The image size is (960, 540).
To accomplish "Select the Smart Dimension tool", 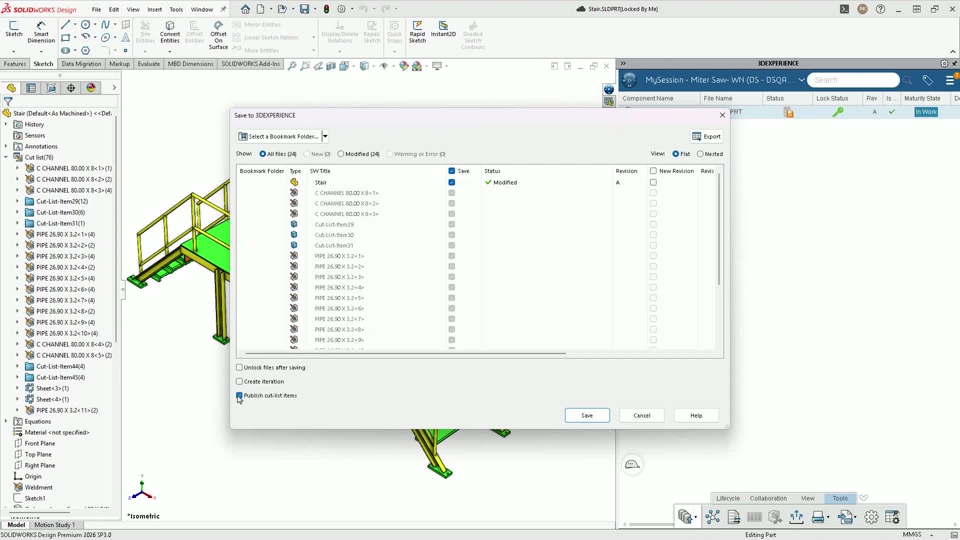I will coord(41,32).
